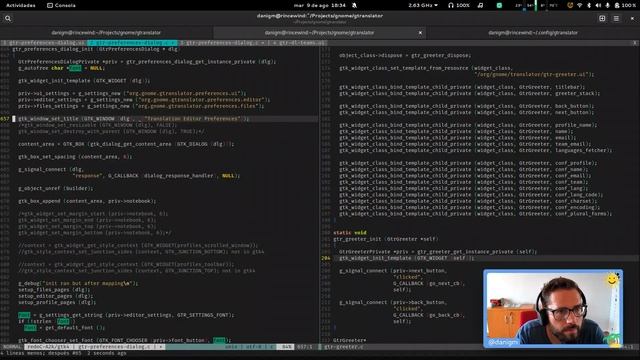
Task: Click the NORMAL mode indicator in status line
Action: pyautogui.click(x=12, y=347)
